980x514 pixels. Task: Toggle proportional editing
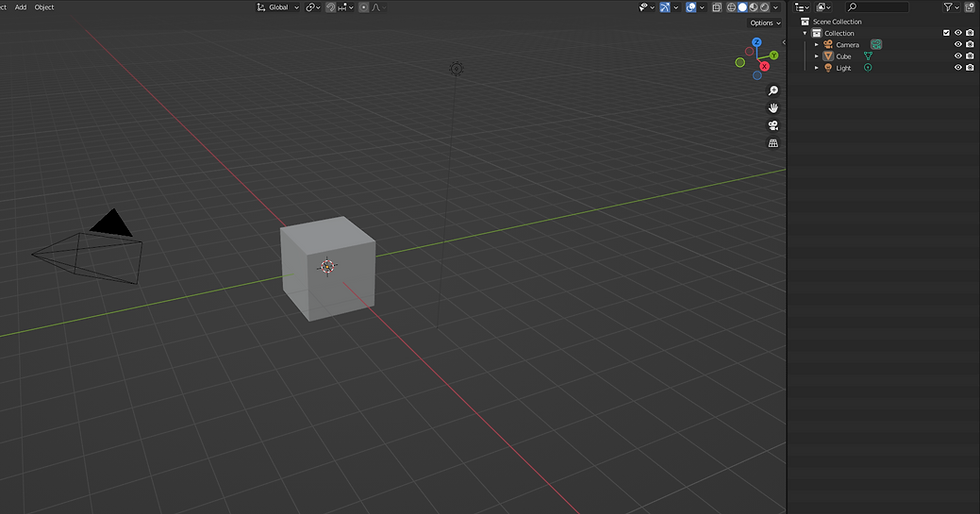364,8
